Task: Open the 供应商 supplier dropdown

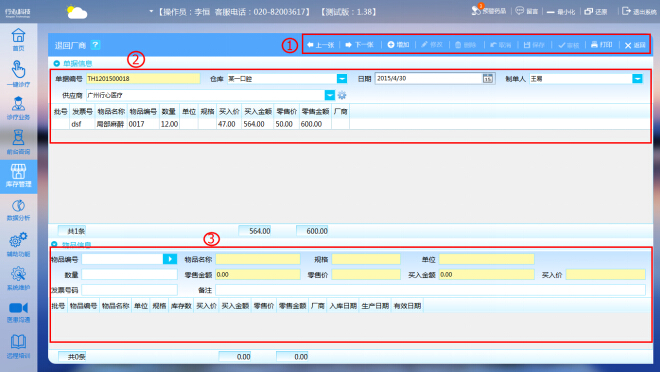Action: (330, 96)
